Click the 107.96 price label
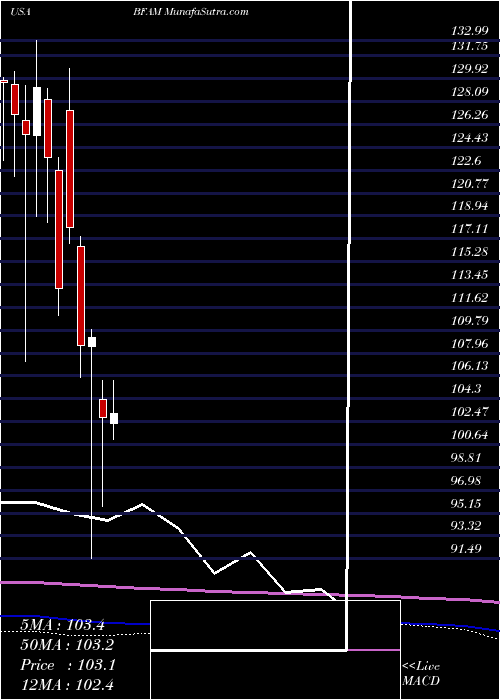The width and height of the screenshot is (500, 700). [x=470, y=343]
